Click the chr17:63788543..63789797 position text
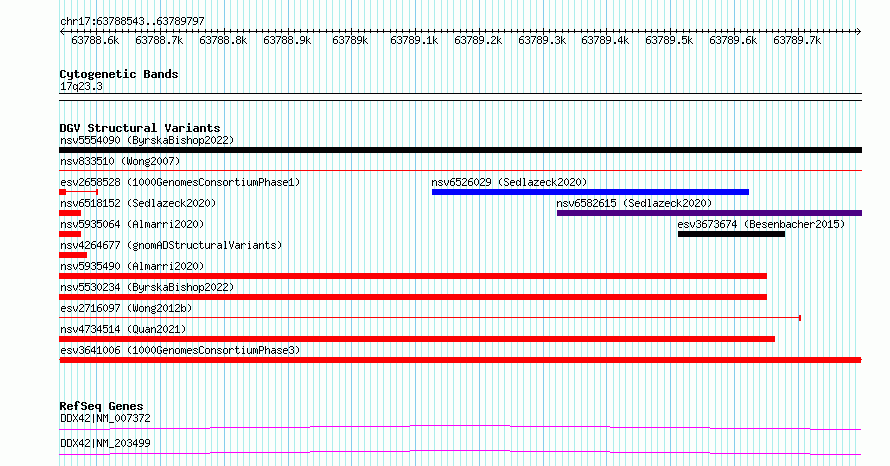Screen dimensions: 890x466 132,22
